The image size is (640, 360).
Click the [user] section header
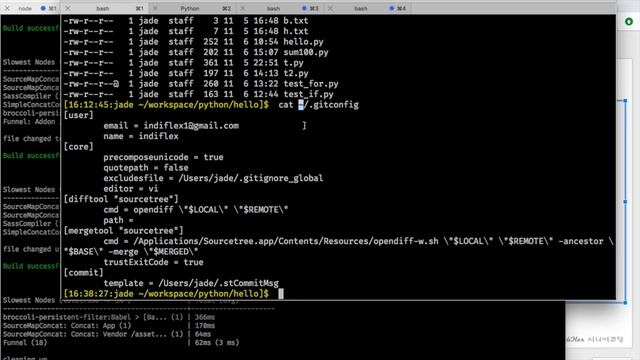78,115
